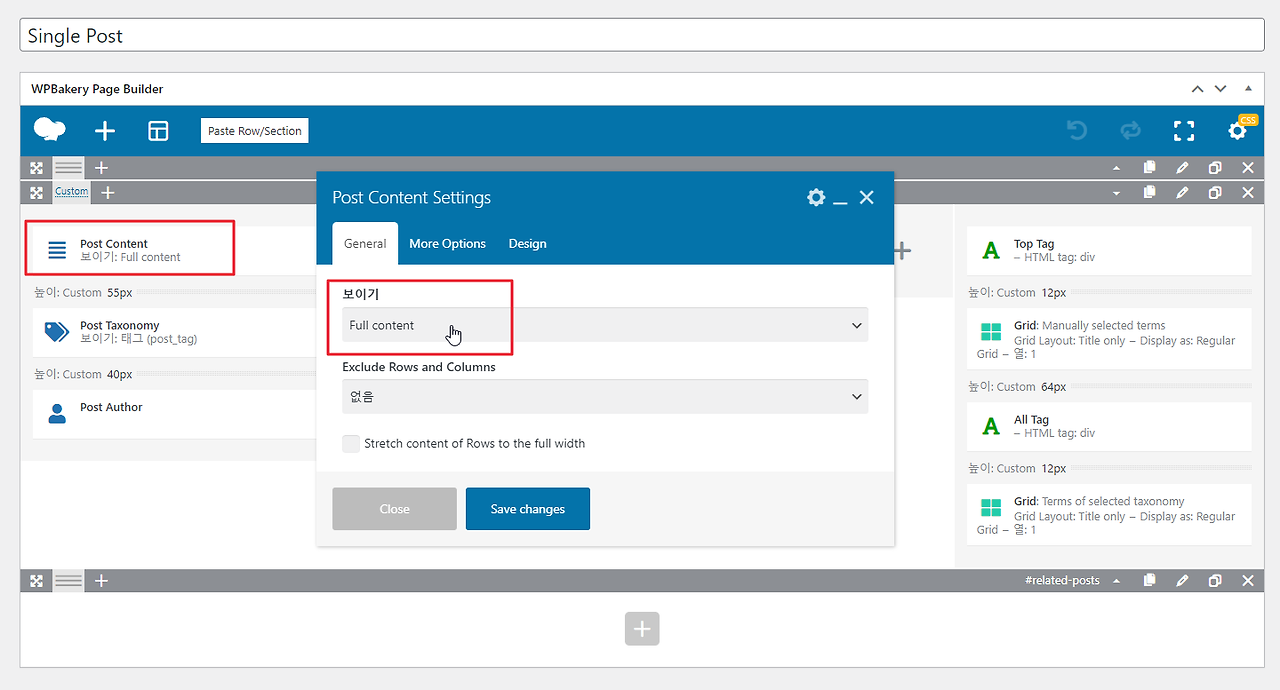Move WPBakery Page Builder panel down
This screenshot has width=1280, height=690.
click(x=1220, y=89)
